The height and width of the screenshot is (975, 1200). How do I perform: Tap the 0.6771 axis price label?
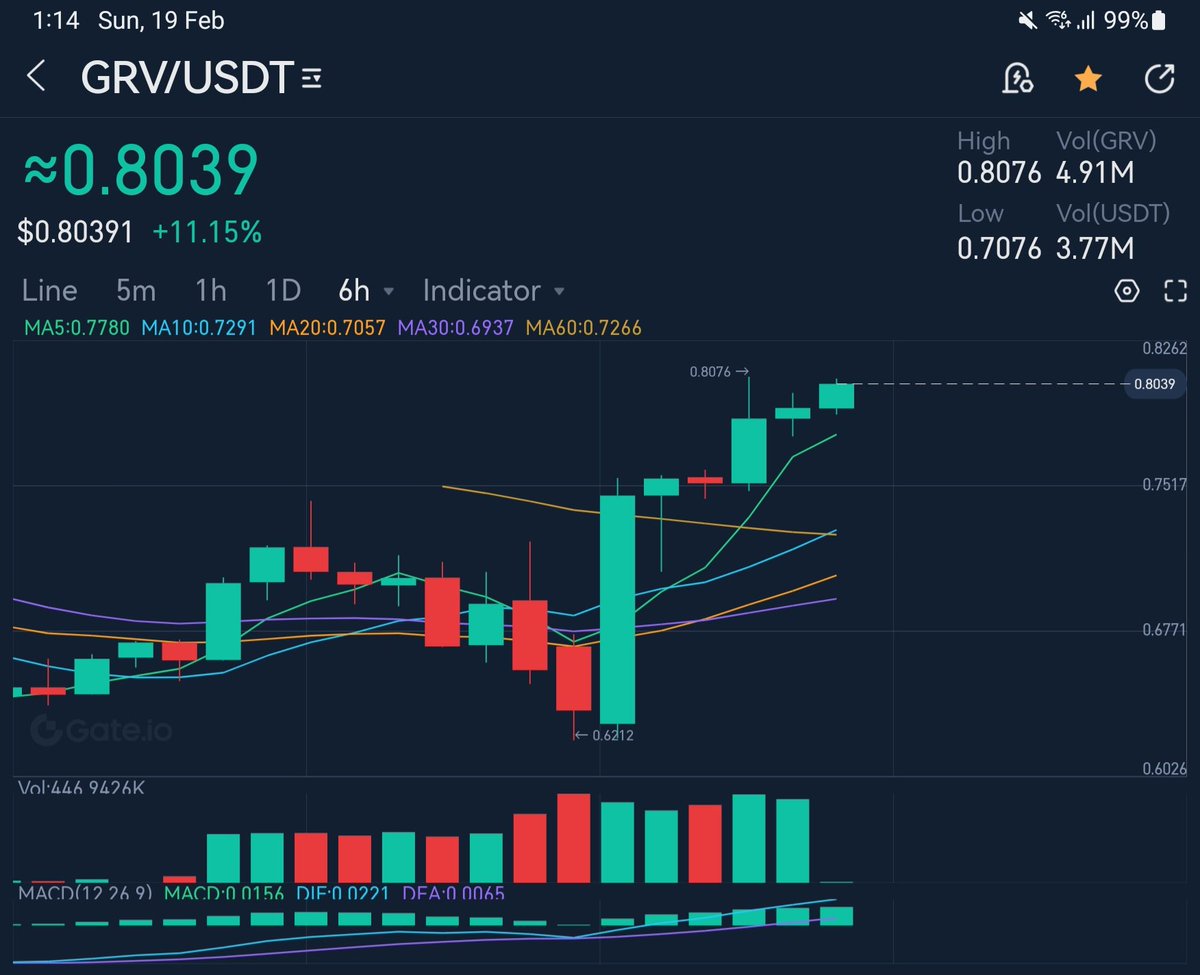point(1165,630)
